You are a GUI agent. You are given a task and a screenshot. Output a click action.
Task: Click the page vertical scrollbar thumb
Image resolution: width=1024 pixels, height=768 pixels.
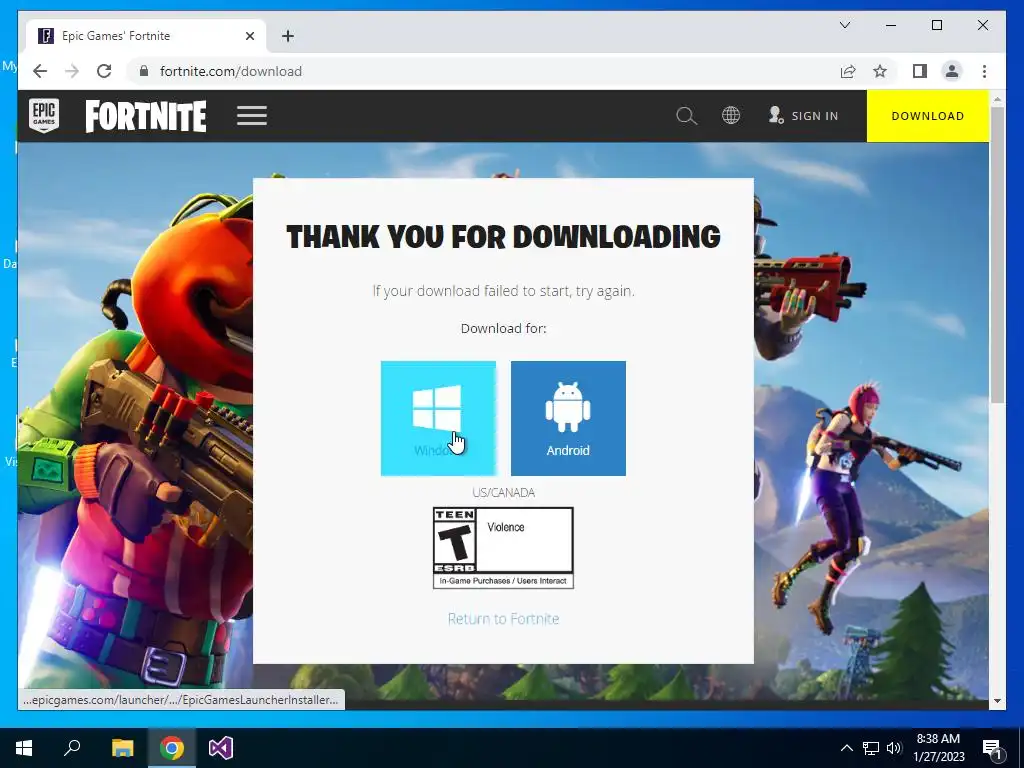(x=997, y=255)
